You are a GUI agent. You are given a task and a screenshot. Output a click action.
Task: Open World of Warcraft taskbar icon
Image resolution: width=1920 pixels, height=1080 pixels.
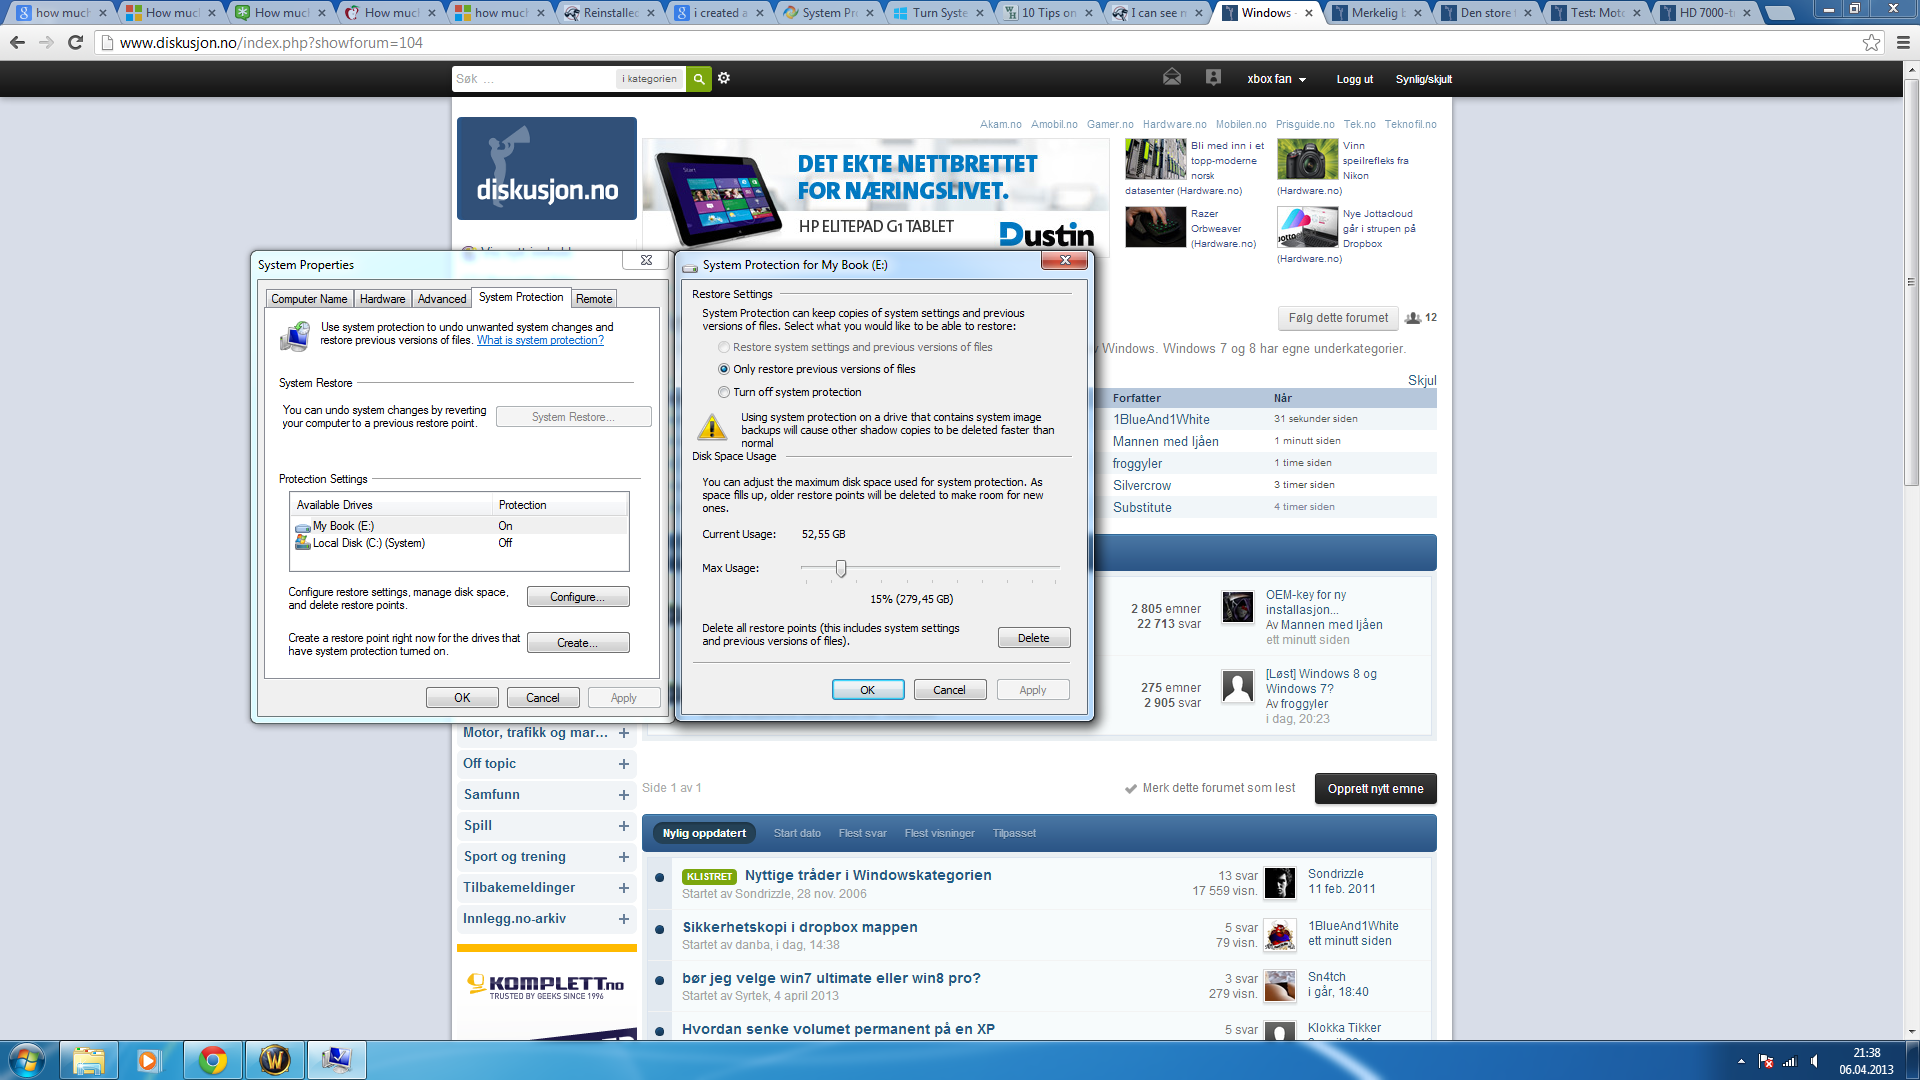click(x=274, y=1060)
